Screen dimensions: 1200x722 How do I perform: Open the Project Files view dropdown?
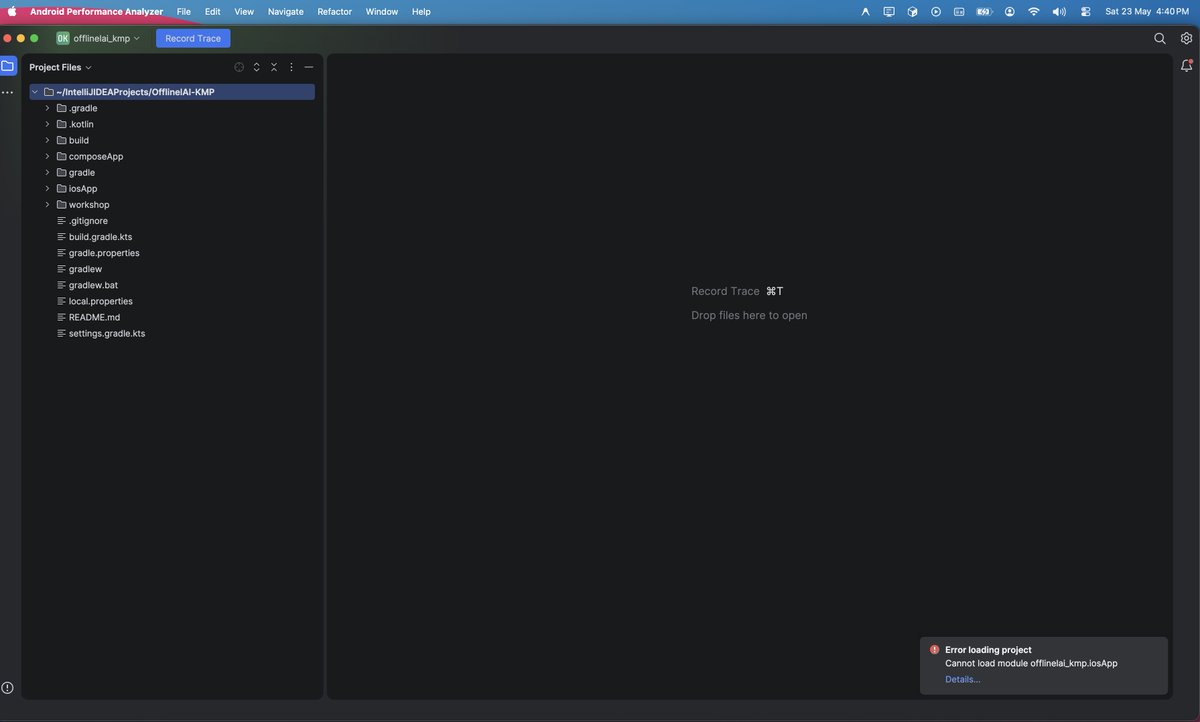pos(60,67)
